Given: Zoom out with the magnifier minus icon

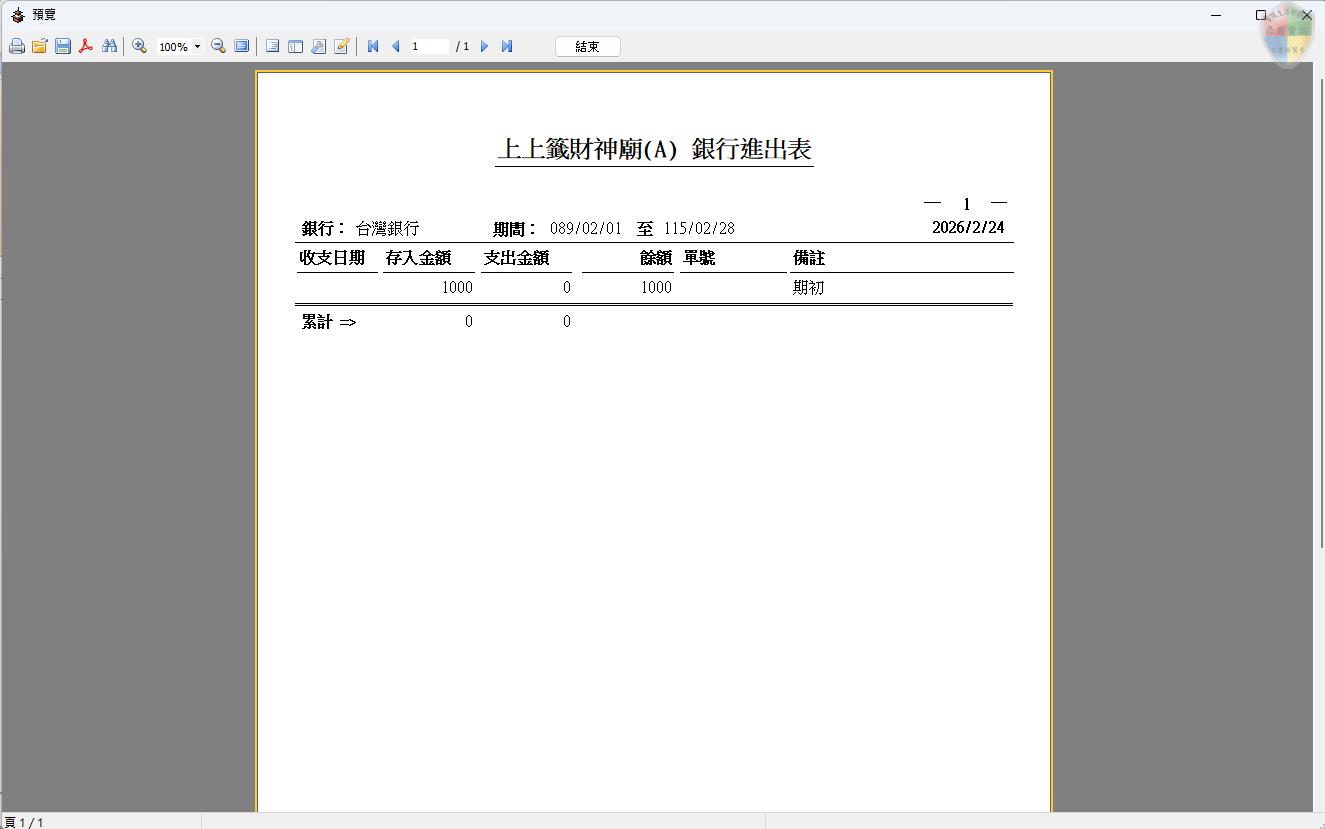Looking at the screenshot, I should [x=218, y=46].
